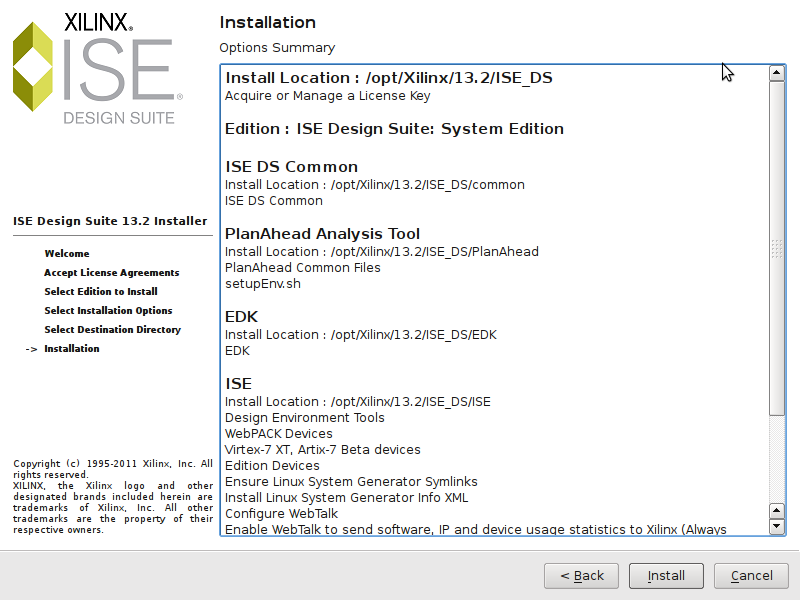Click the "Welcome" step in the installer sidebar

click(x=67, y=254)
